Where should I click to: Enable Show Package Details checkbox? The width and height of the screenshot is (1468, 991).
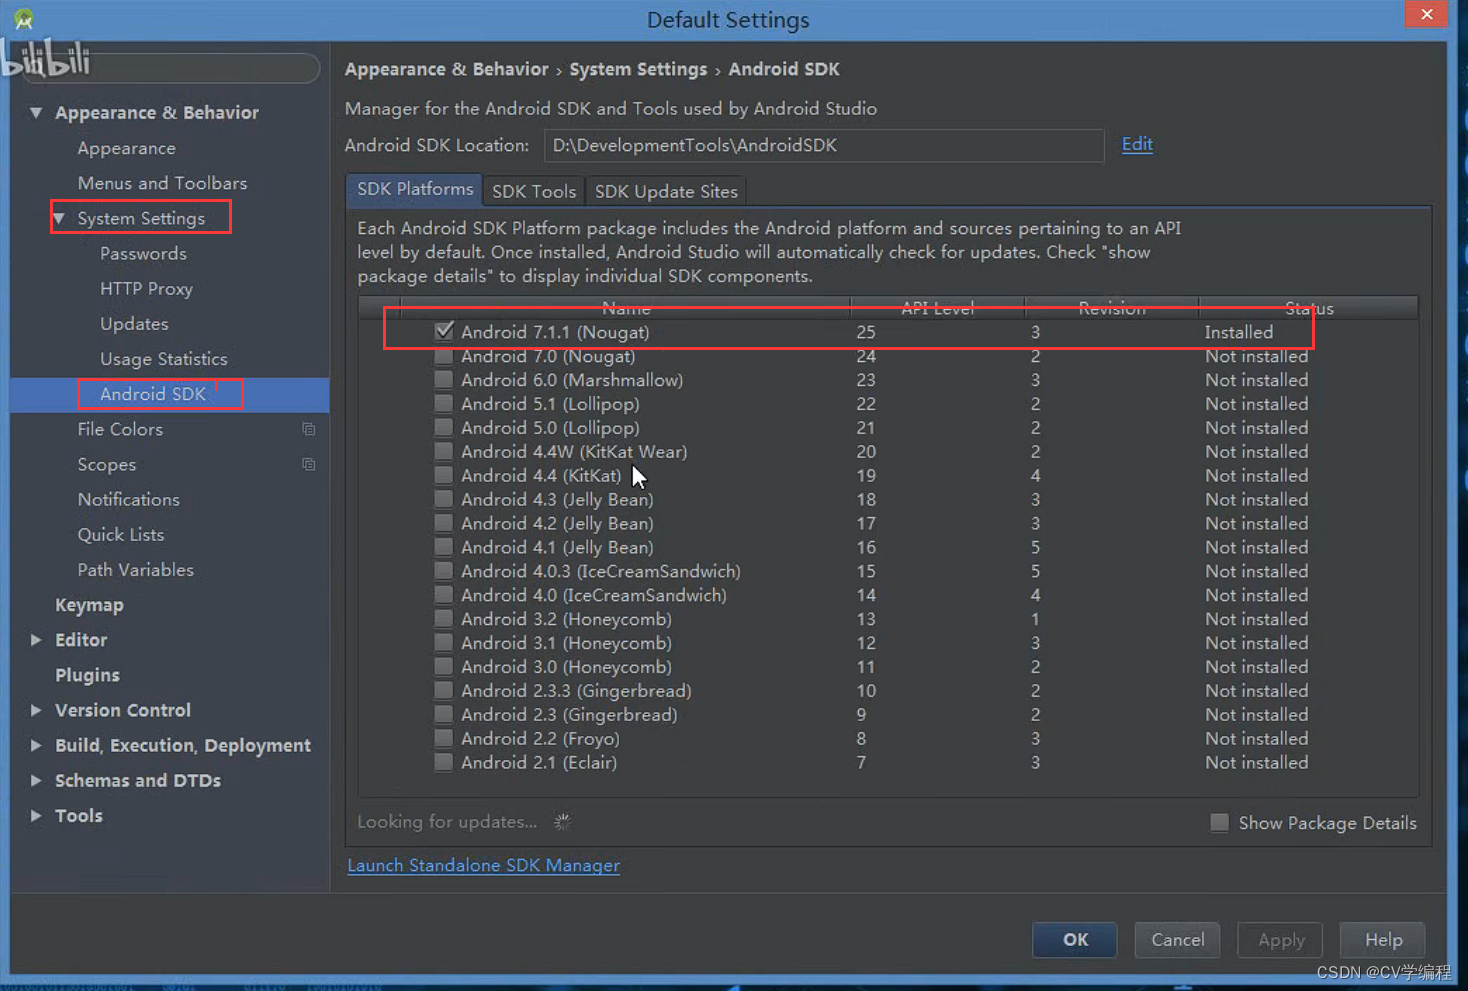[1219, 823]
